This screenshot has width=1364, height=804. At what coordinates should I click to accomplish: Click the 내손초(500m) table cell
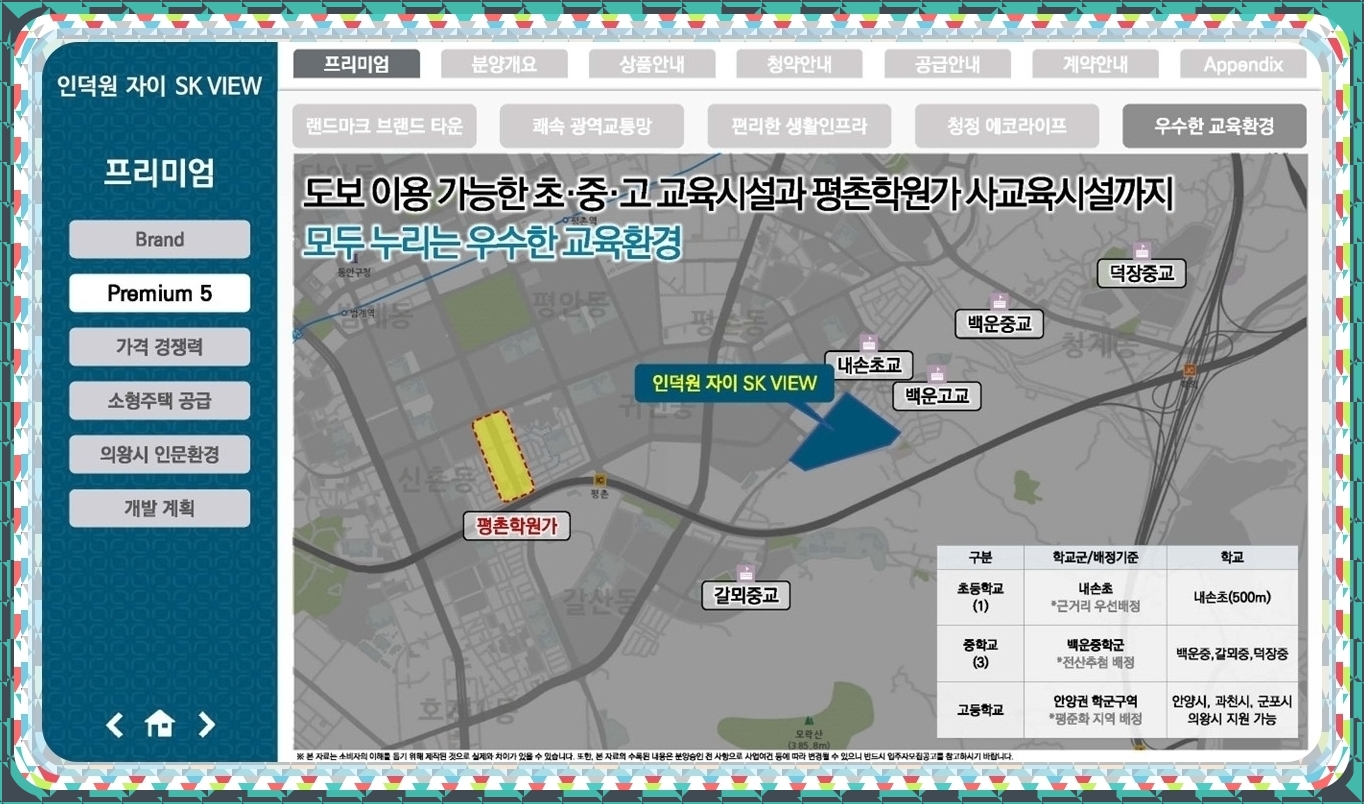point(1232,597)
